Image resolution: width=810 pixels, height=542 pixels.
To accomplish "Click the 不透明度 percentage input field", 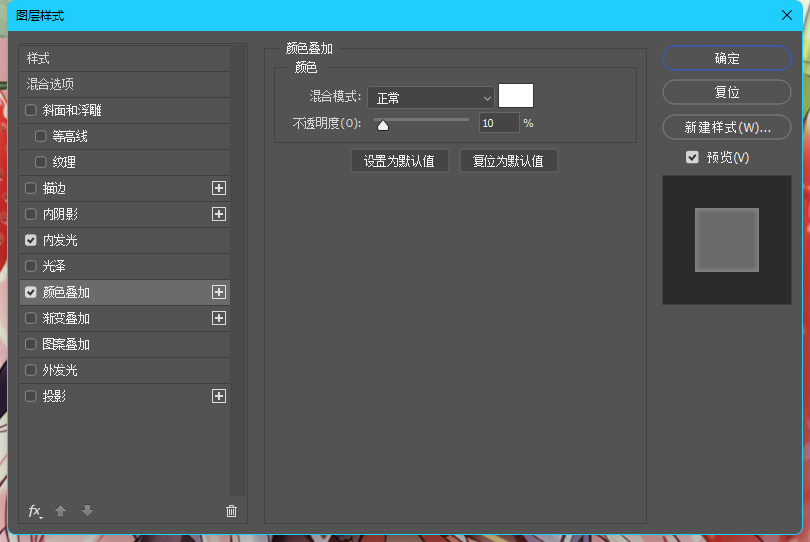I will click(499, 123).
